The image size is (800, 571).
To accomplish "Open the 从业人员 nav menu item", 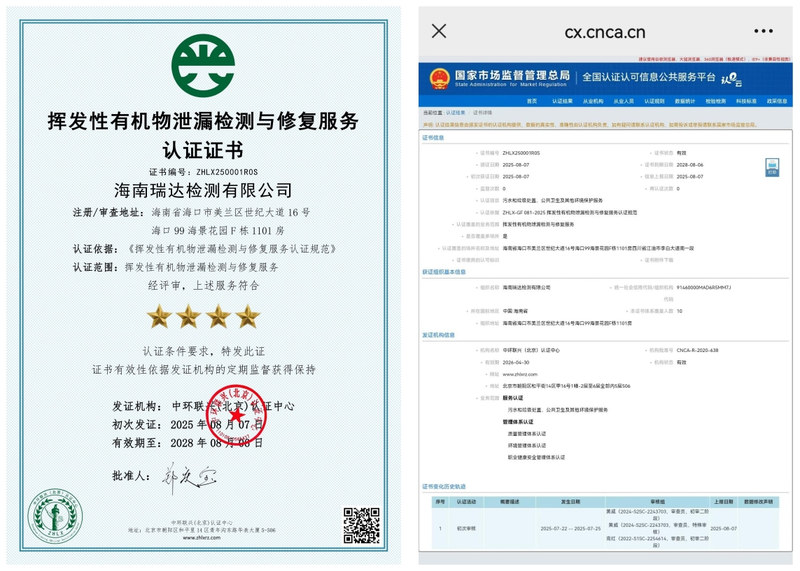I will click(623, 101).
